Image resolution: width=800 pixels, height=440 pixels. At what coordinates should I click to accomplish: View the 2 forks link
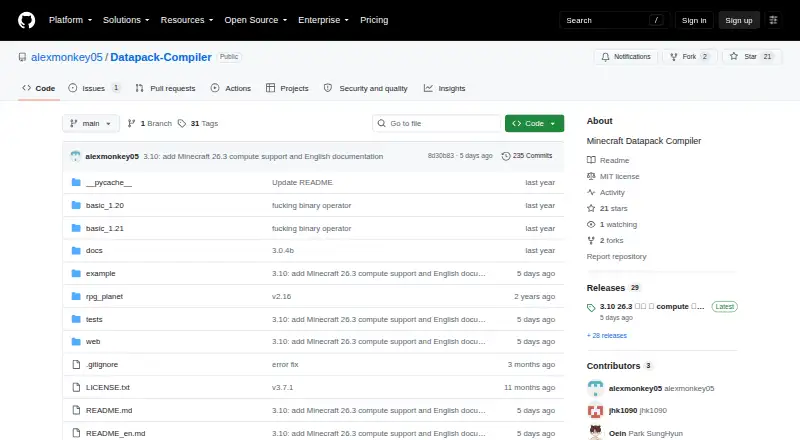[605, 240]
